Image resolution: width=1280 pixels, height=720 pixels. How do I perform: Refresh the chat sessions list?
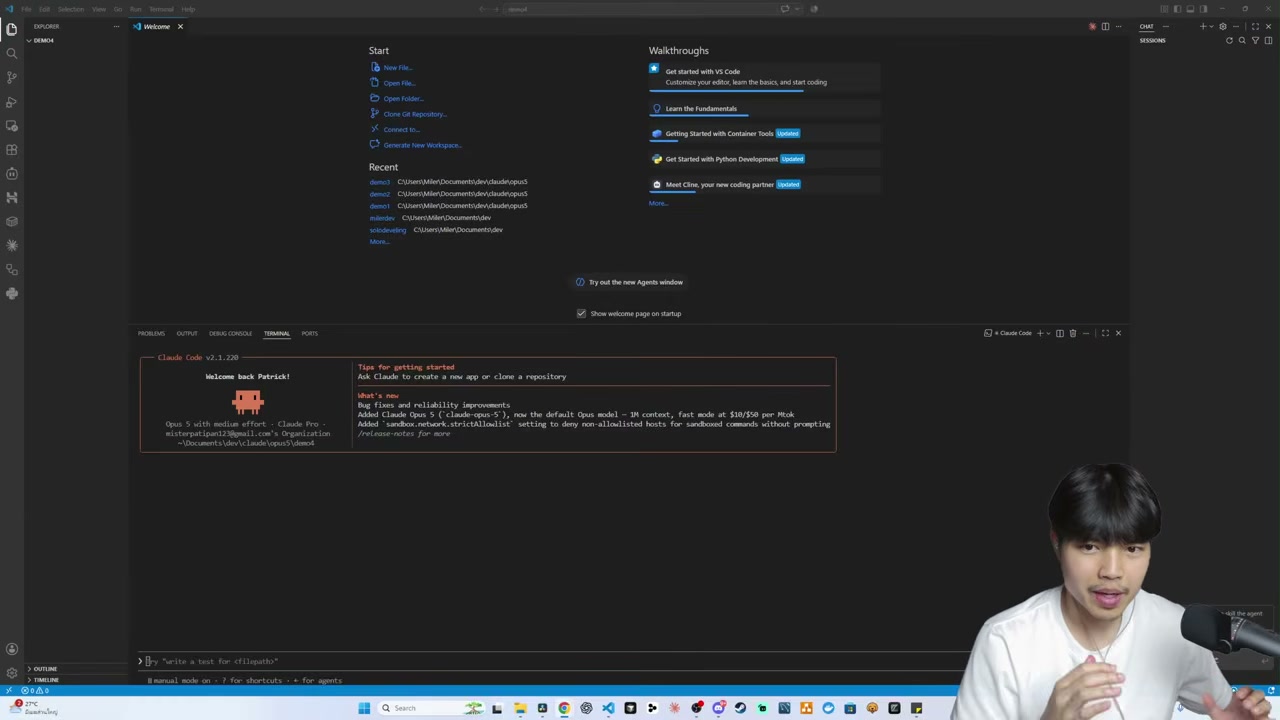pyautogui.click(x=1229, y=40)
